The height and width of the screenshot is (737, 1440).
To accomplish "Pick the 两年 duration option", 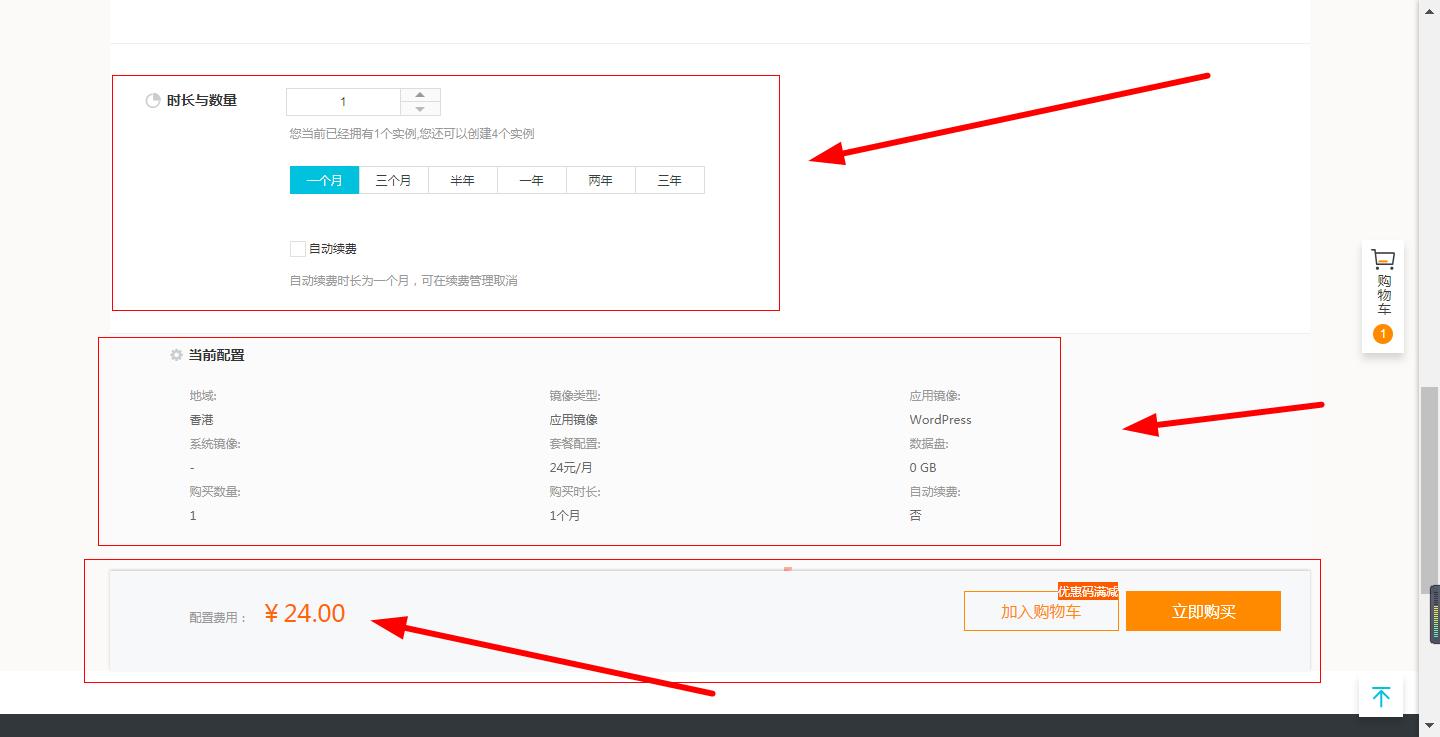I will tap(600, 180).
